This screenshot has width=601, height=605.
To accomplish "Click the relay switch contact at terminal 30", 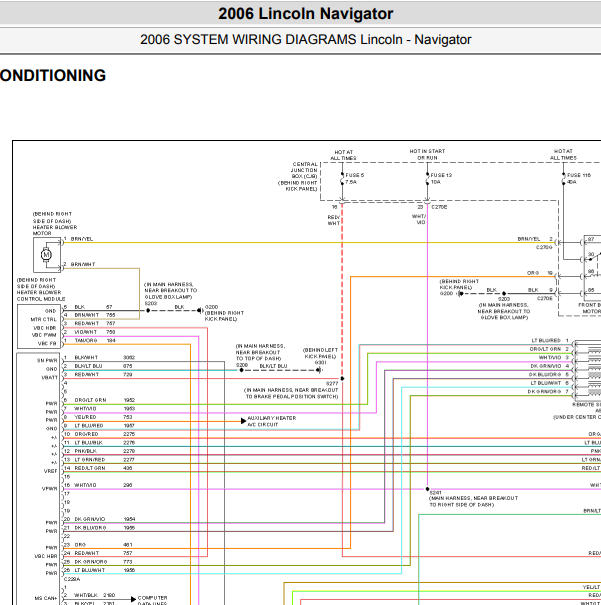I will pos(592,257).
